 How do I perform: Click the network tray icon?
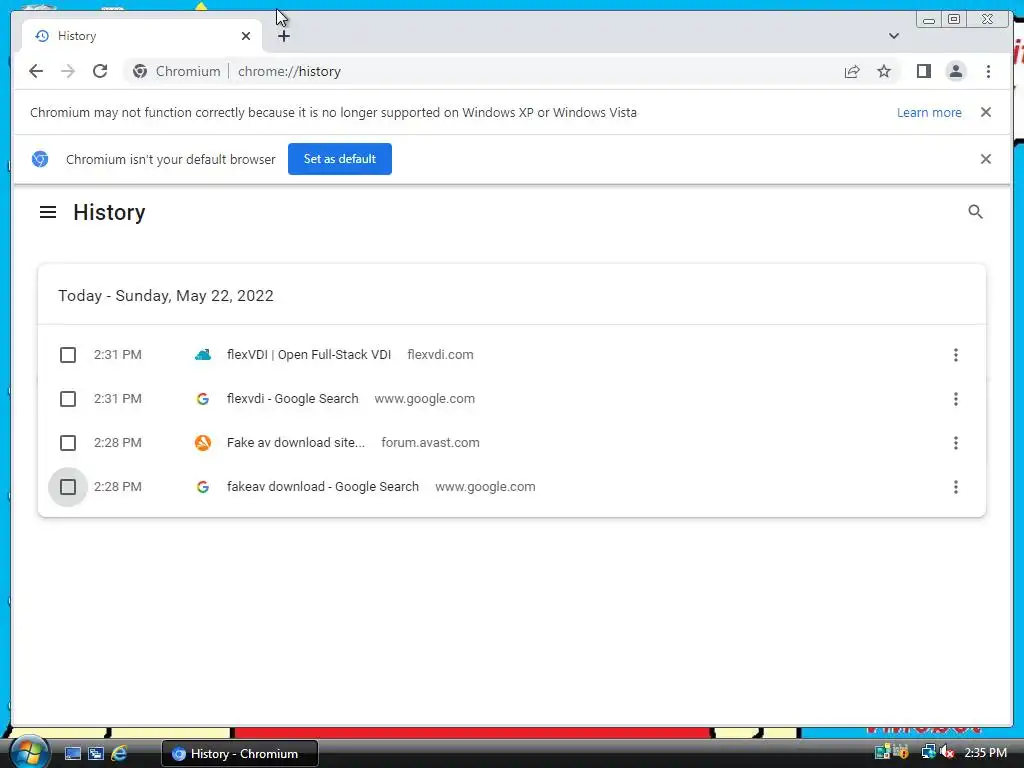(928, 753)
